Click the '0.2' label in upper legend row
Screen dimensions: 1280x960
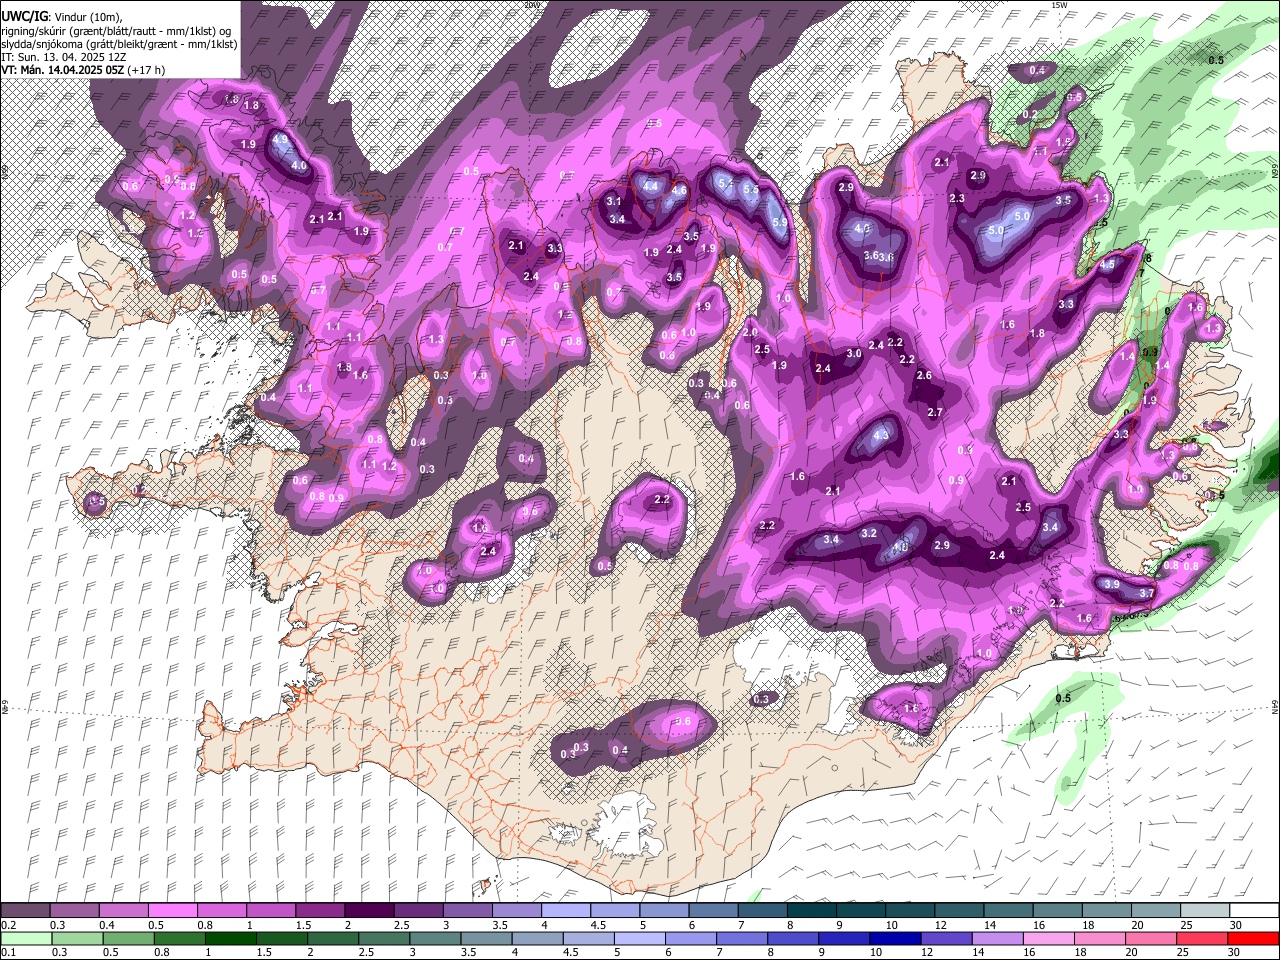pos(8,925)
